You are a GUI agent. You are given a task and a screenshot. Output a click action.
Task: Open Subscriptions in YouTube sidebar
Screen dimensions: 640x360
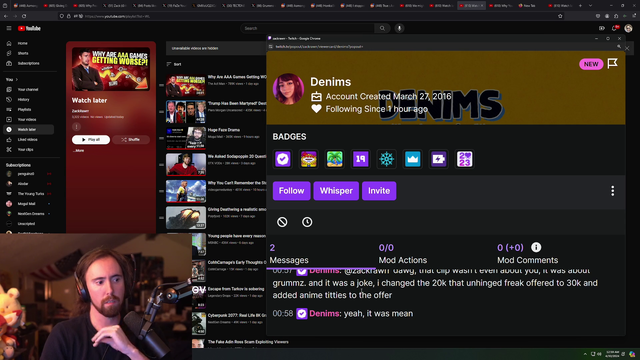coord(29,63)
